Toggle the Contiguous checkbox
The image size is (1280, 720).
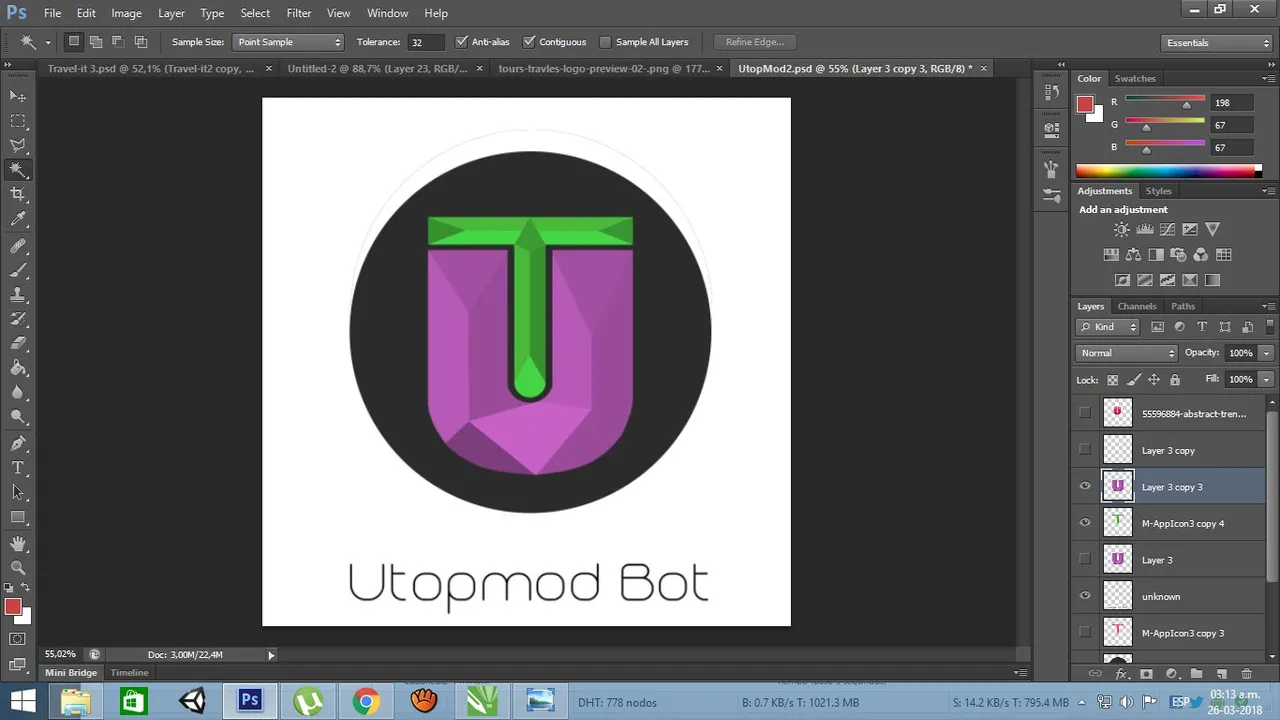click(528, 42)
